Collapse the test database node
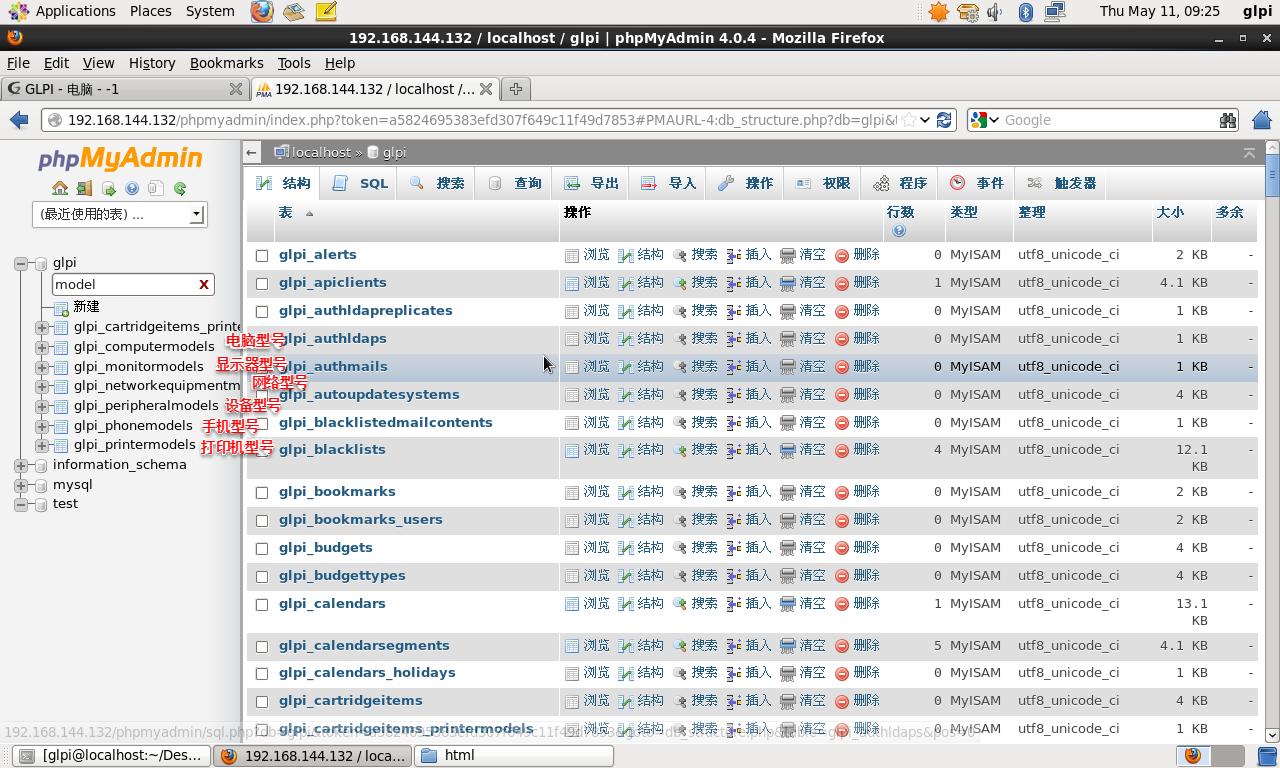This screenshot has height=768, width=1280. (20, 504)
